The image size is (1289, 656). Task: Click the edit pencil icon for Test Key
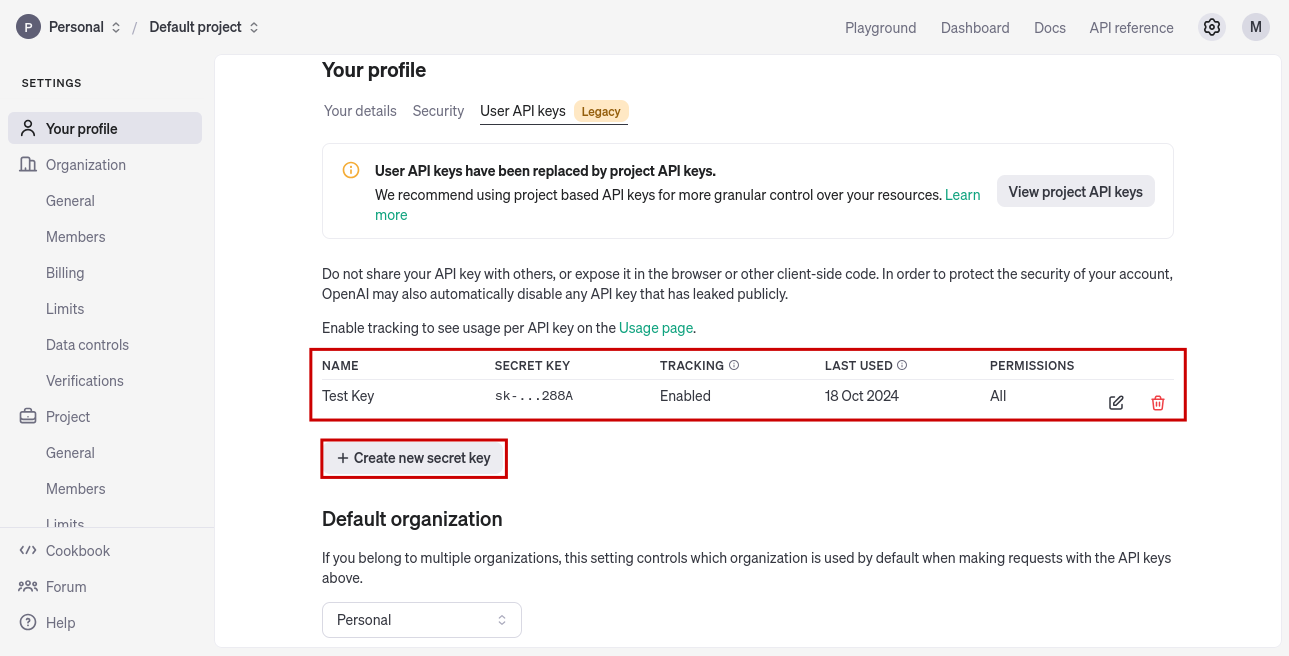coord(1116,403)
